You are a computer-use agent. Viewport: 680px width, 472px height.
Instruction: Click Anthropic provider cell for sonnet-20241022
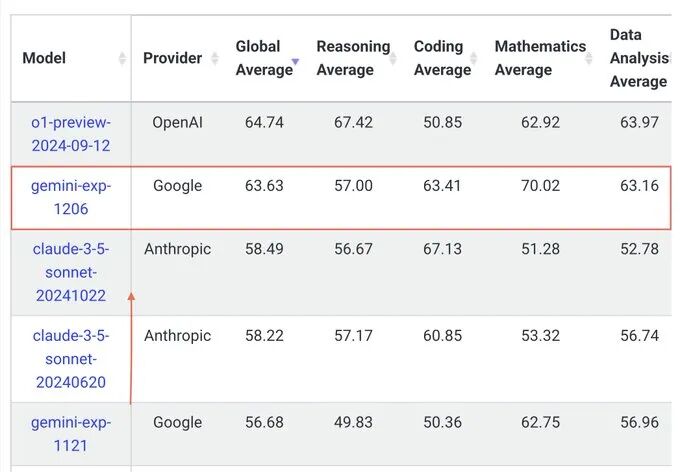tap(177, 249)
